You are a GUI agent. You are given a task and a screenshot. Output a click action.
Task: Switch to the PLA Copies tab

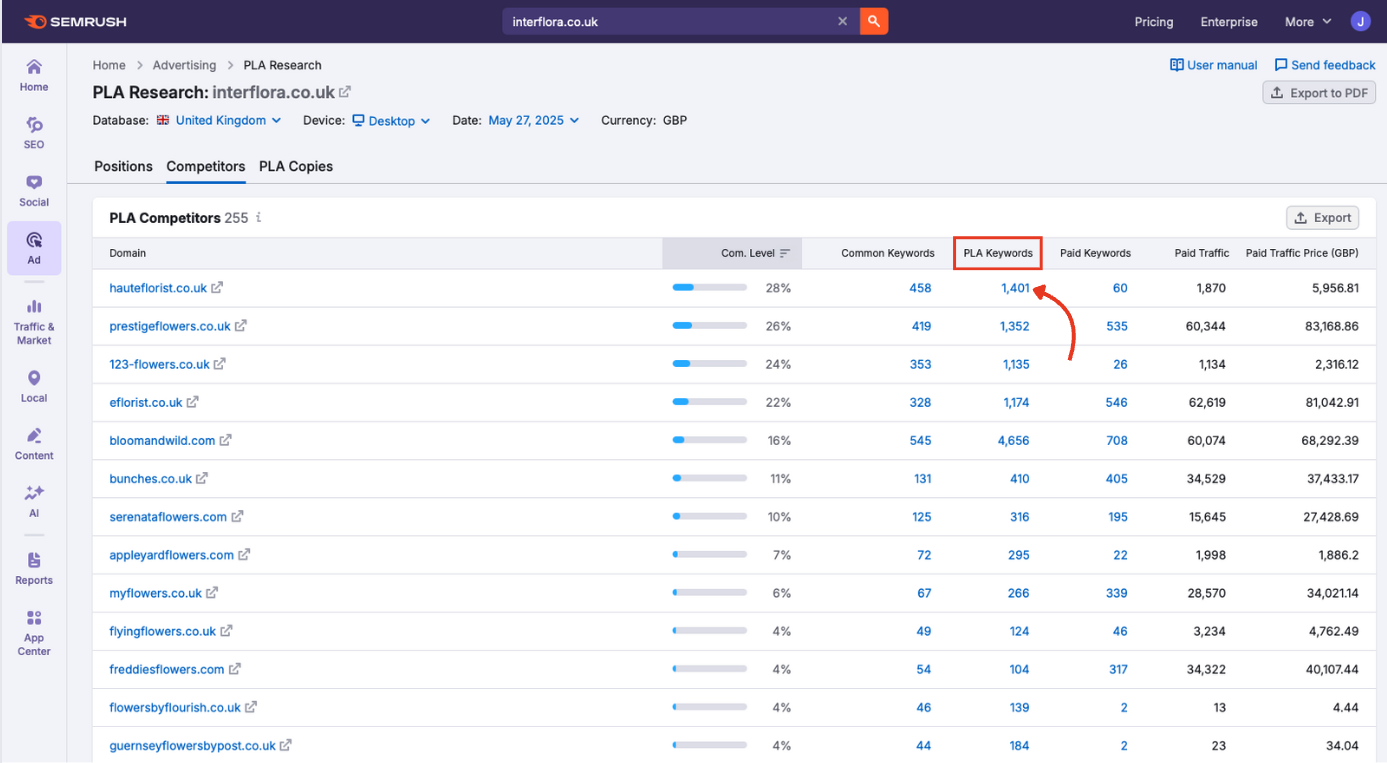[x=296, y=166]
